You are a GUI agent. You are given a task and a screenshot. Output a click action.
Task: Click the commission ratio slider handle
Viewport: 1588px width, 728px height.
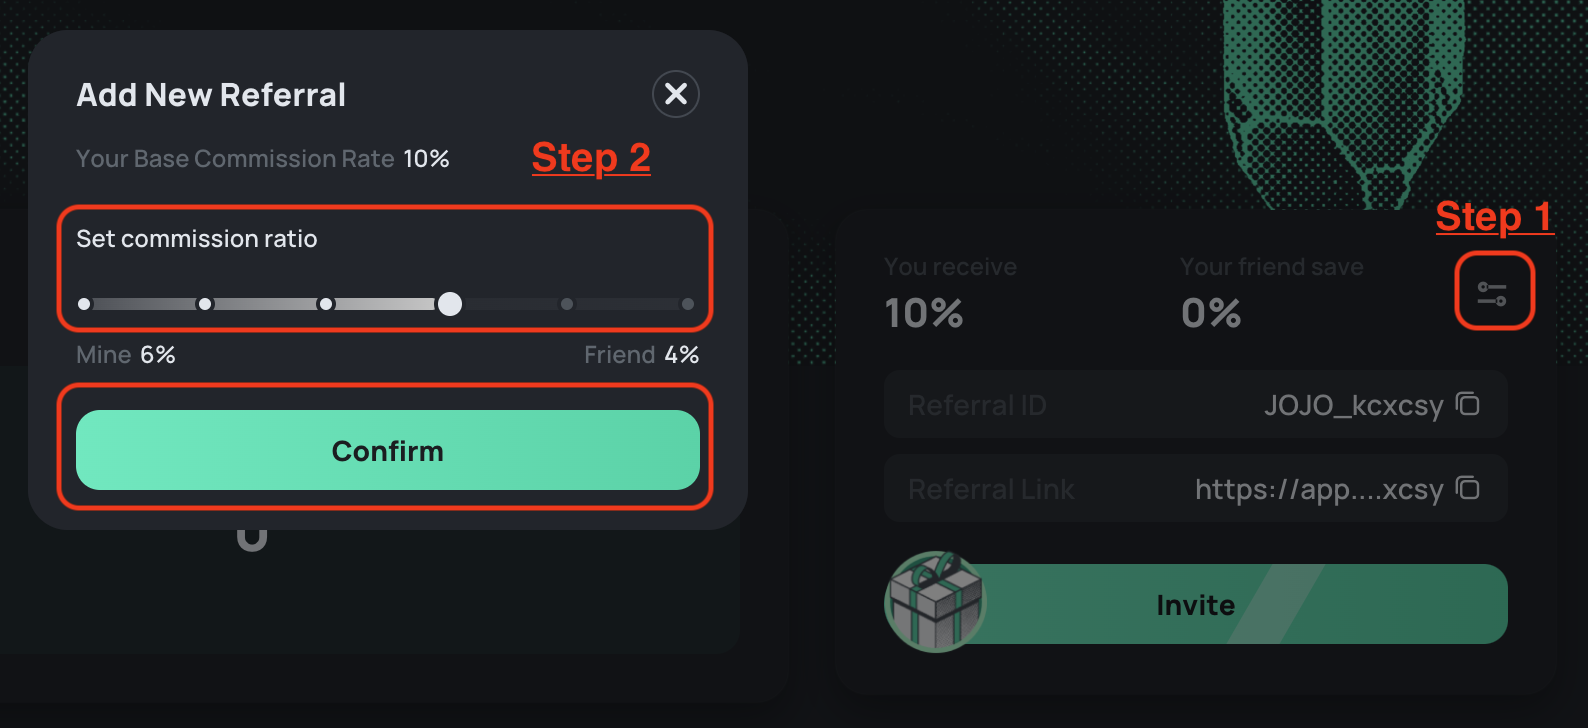450,304
